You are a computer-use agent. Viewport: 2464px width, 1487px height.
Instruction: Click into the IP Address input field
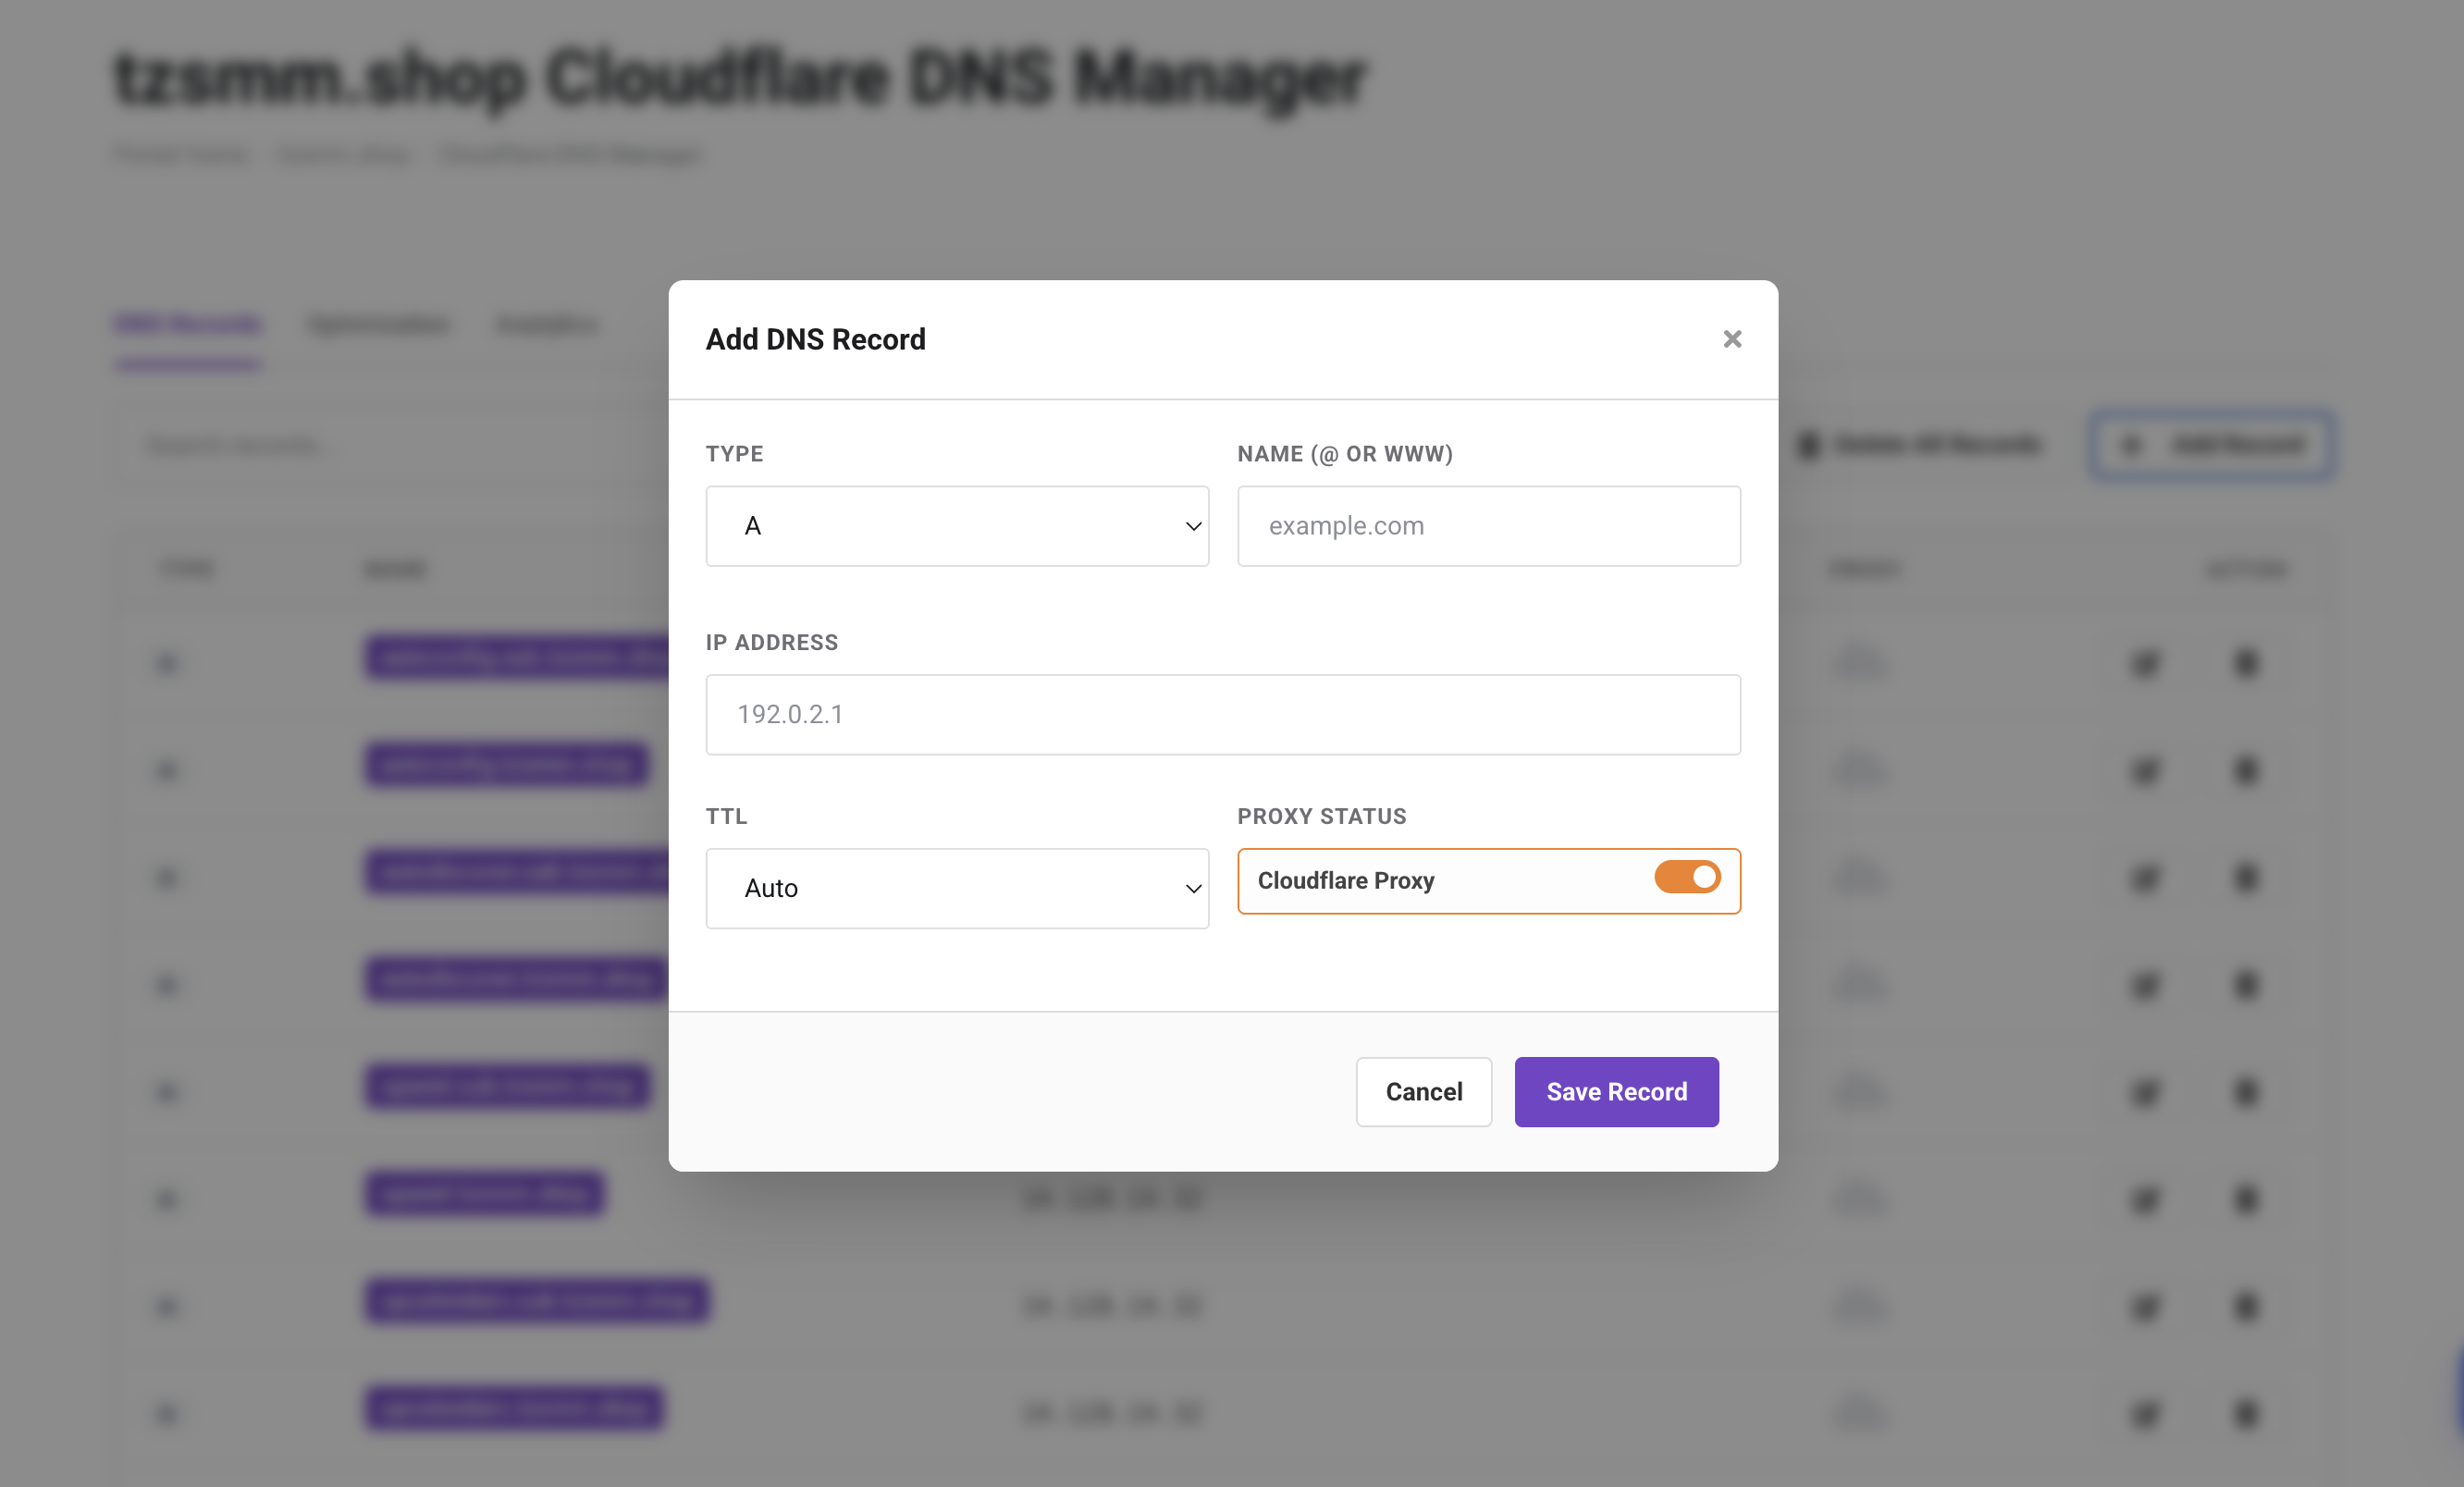pos(1222,714)
